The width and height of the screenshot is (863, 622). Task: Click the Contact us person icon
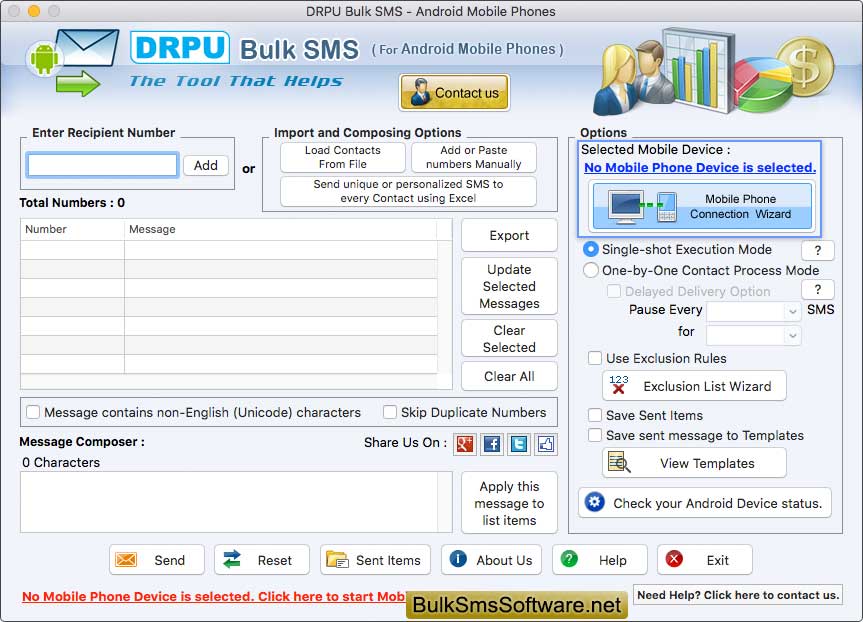coord(420,92)
